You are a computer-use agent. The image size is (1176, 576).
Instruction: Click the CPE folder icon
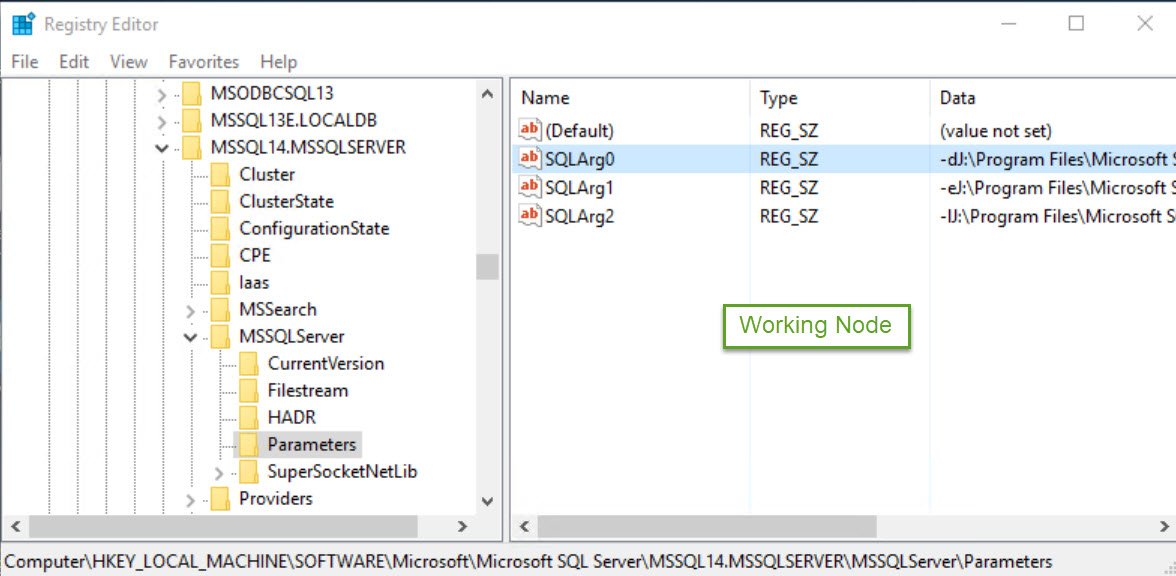220,256
